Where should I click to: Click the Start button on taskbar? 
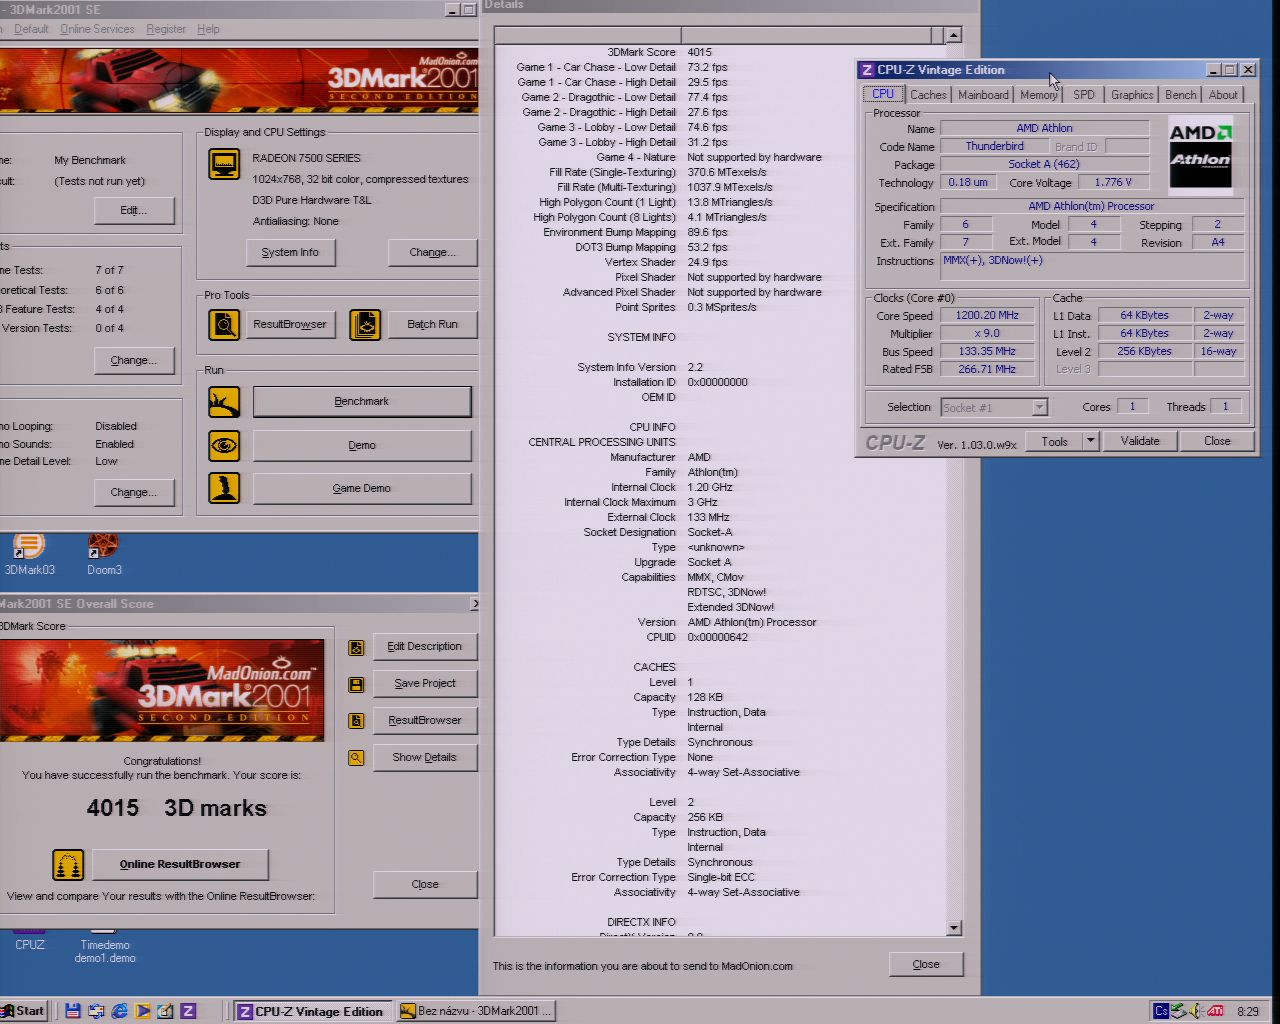coord(24,1011)
